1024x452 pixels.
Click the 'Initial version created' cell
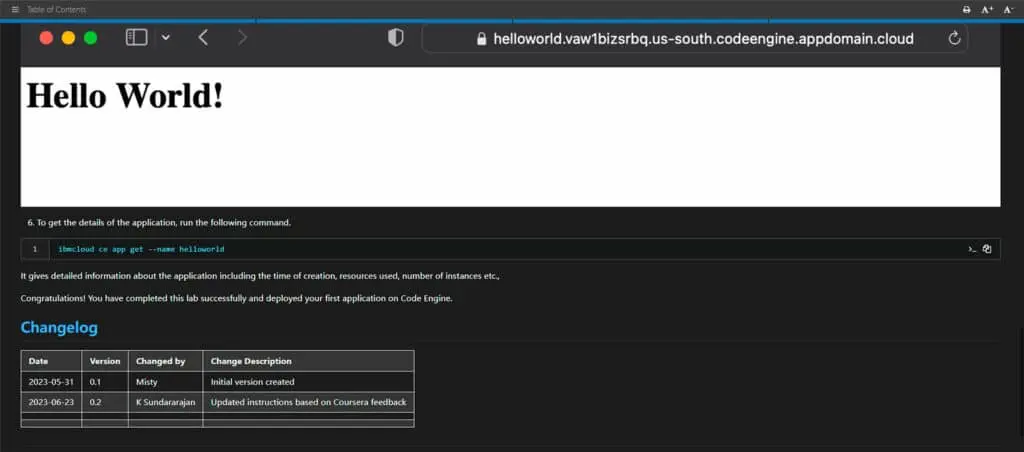coord(308,381)
